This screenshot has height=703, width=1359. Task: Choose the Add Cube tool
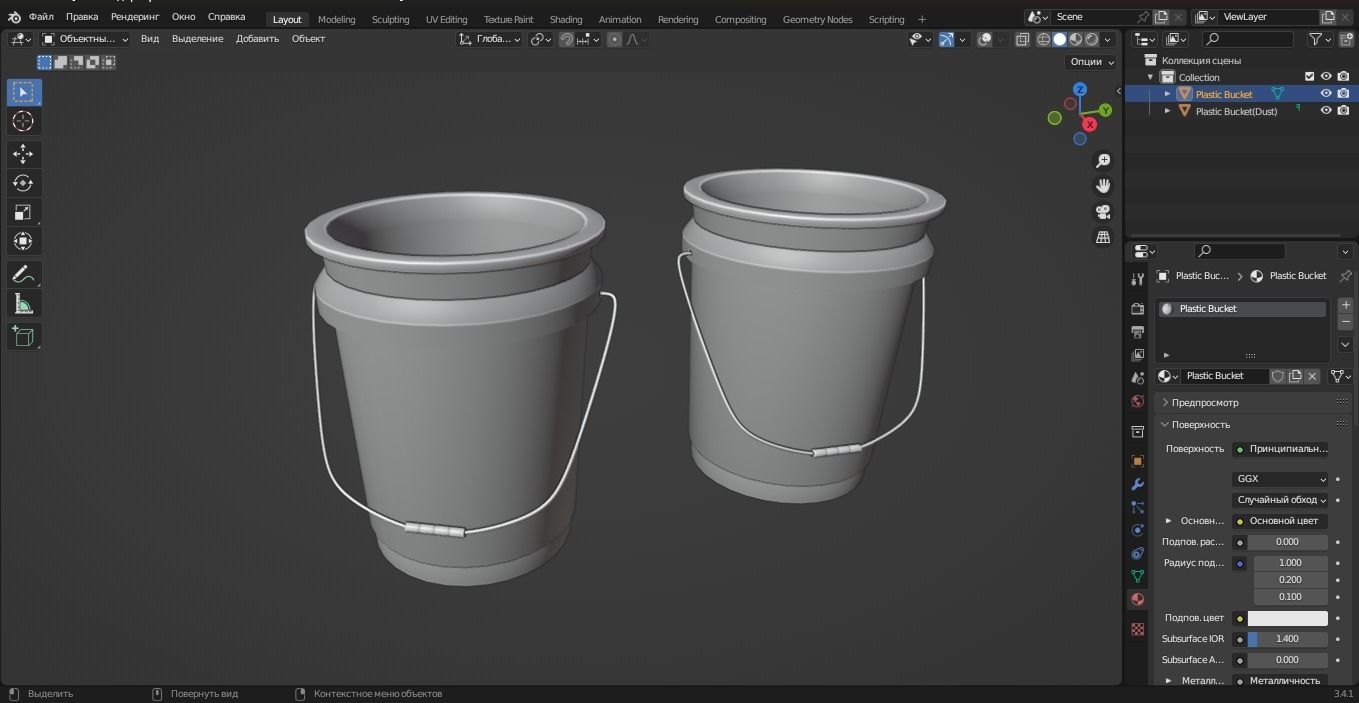click(x=23, y=336)
